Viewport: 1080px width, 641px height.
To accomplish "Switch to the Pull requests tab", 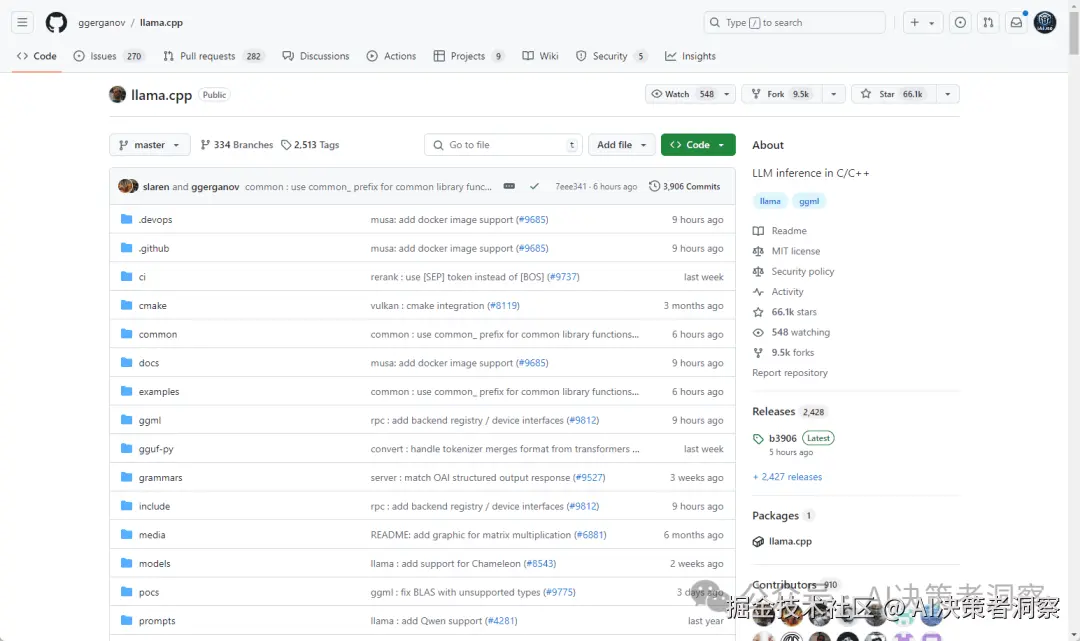I will pyautogui.click(x=213, y=56).
